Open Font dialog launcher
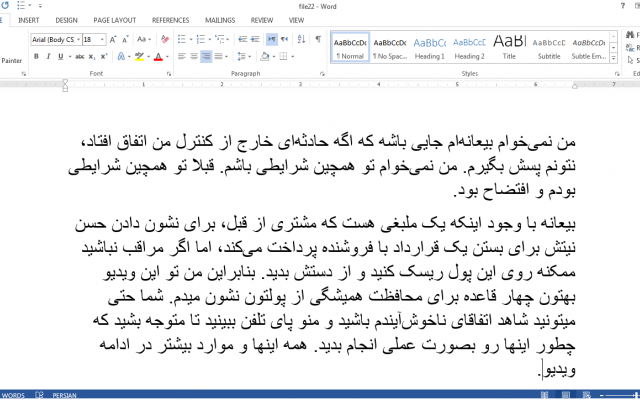Screen dimensions: 640x400 [169, 74]
